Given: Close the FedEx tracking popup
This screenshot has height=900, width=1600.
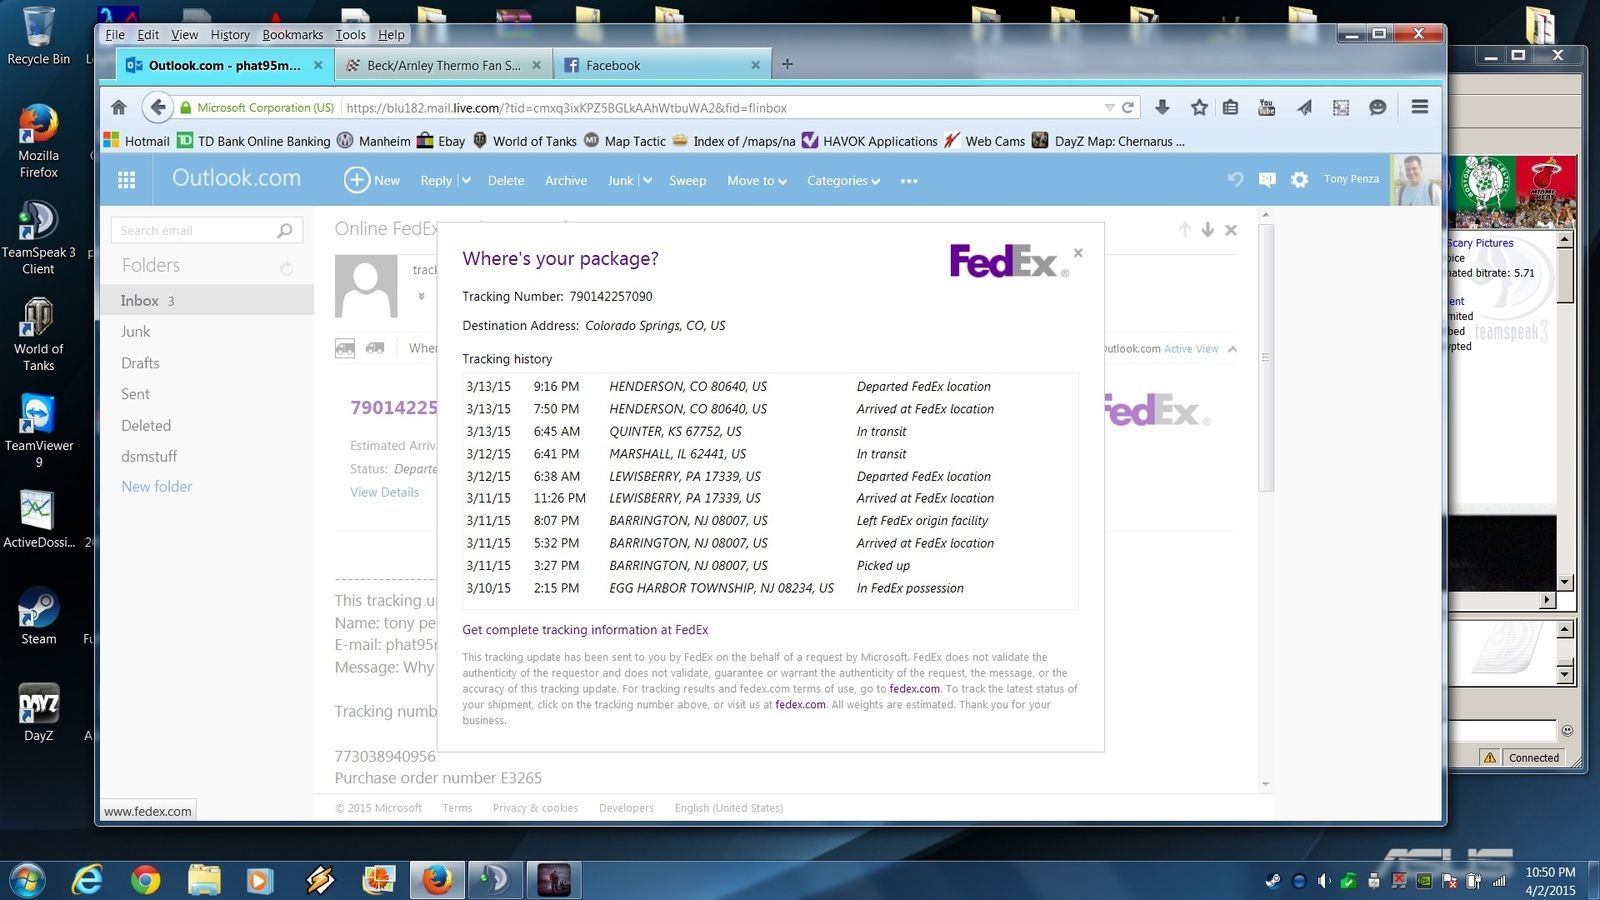Looking at the screenshot, I should point(1078,253).
